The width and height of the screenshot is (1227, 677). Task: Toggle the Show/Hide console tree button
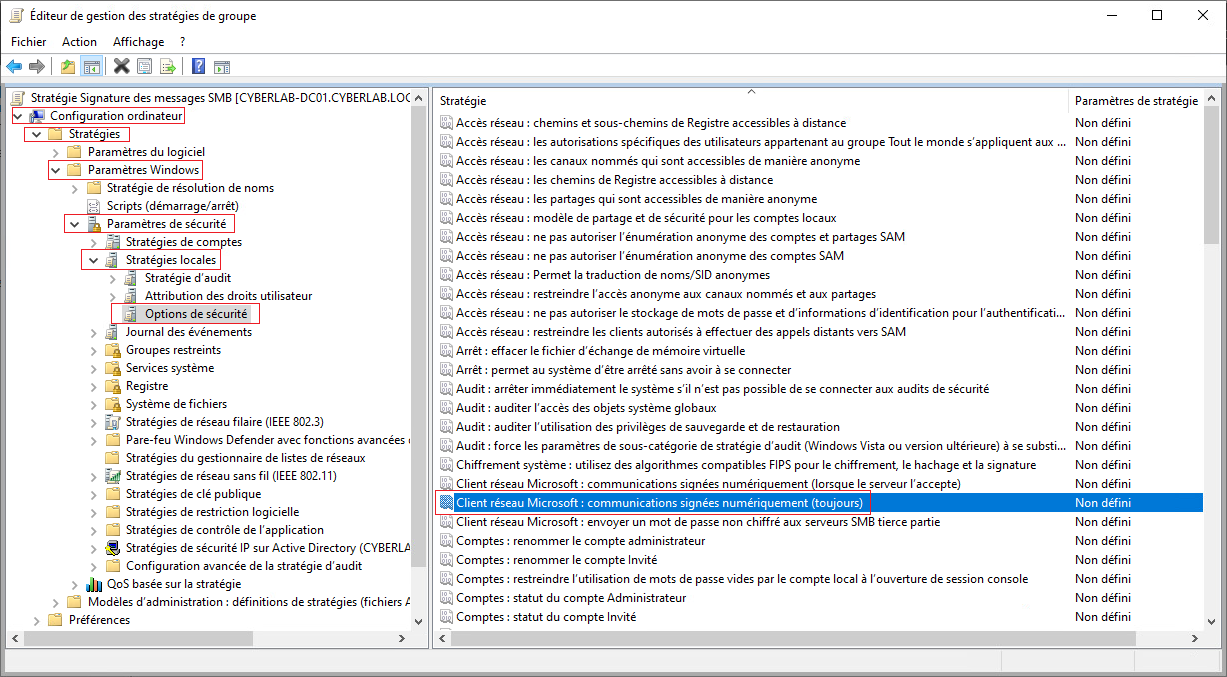(x=92, y=67)
